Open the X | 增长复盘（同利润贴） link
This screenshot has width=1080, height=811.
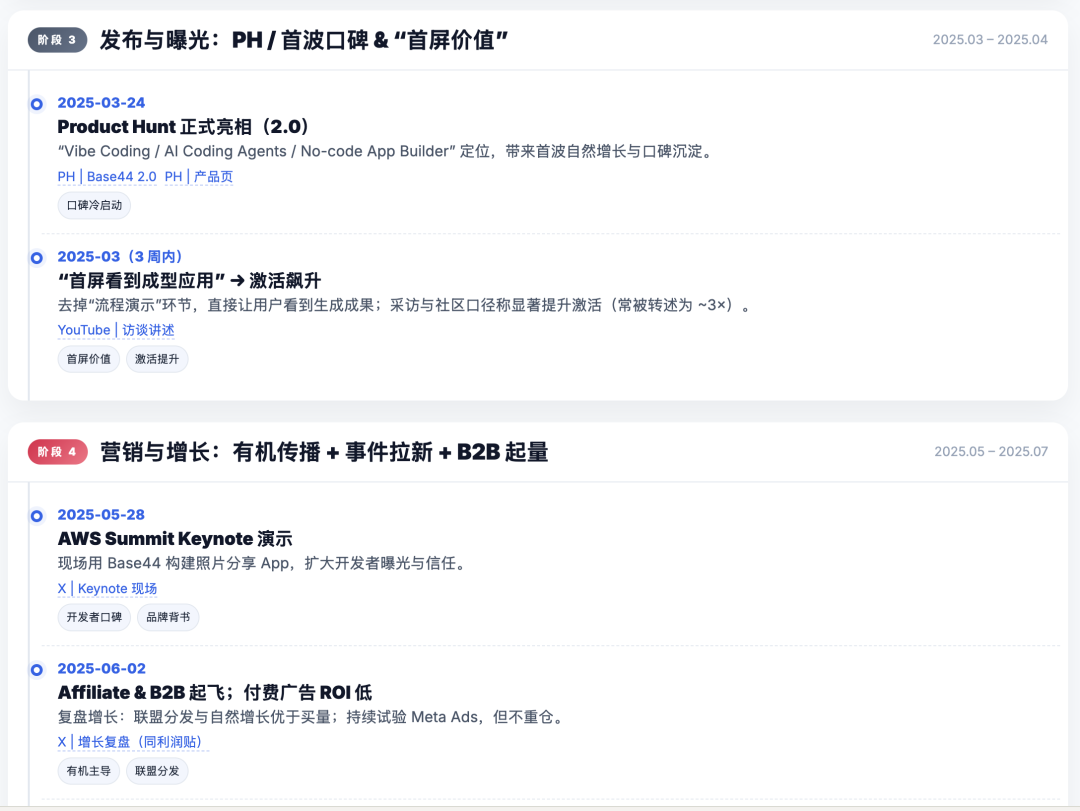(133, 742)
